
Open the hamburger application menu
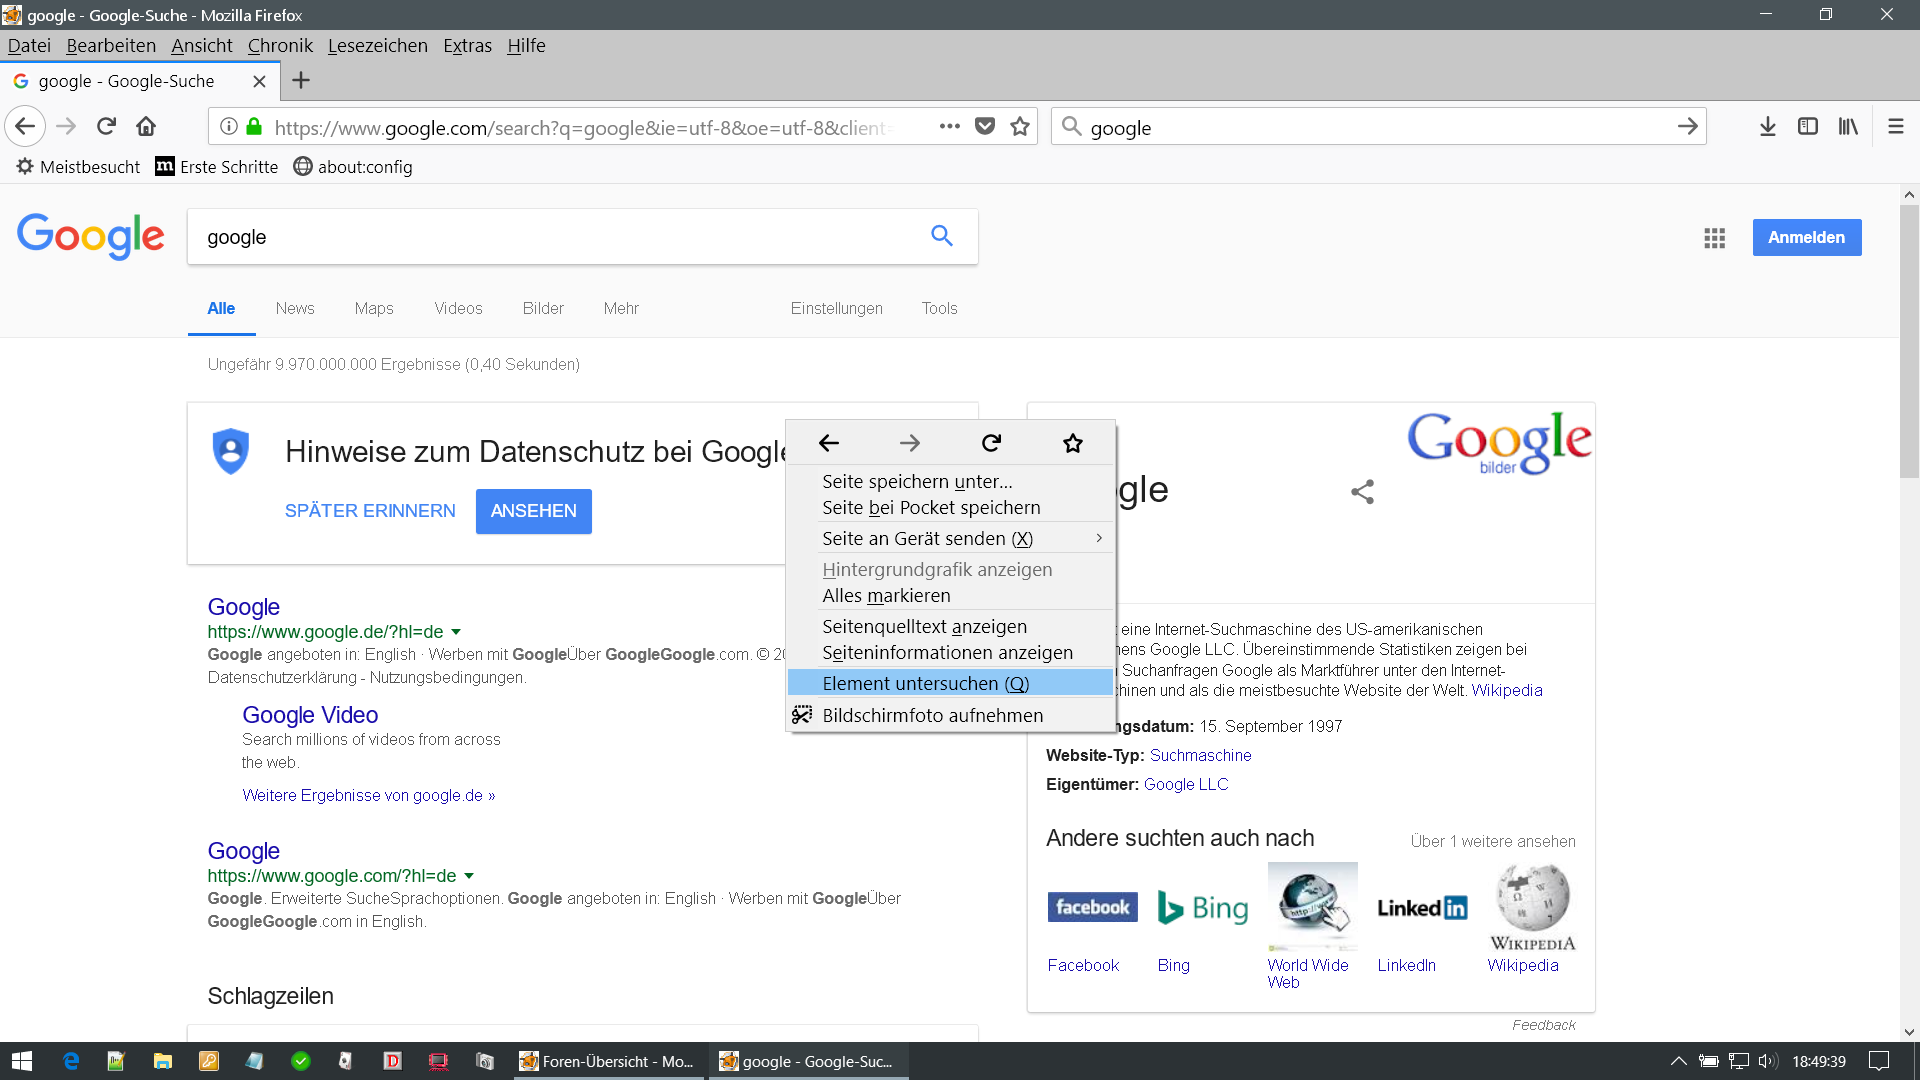[x=1895, y=126]
